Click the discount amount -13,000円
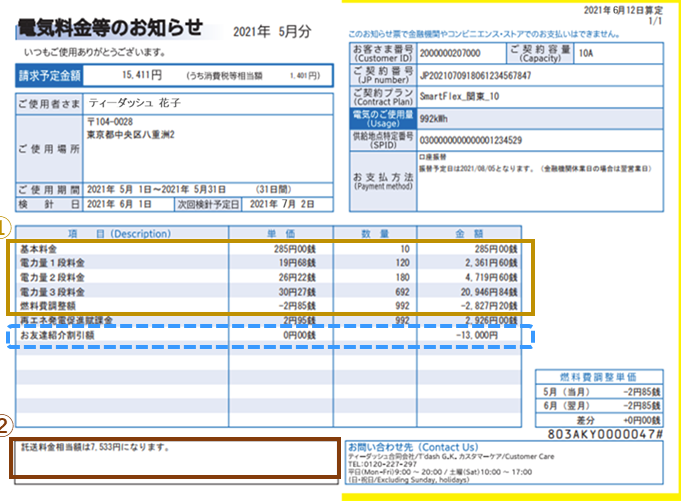Screen dimensions: 681x501 point(477,335)
